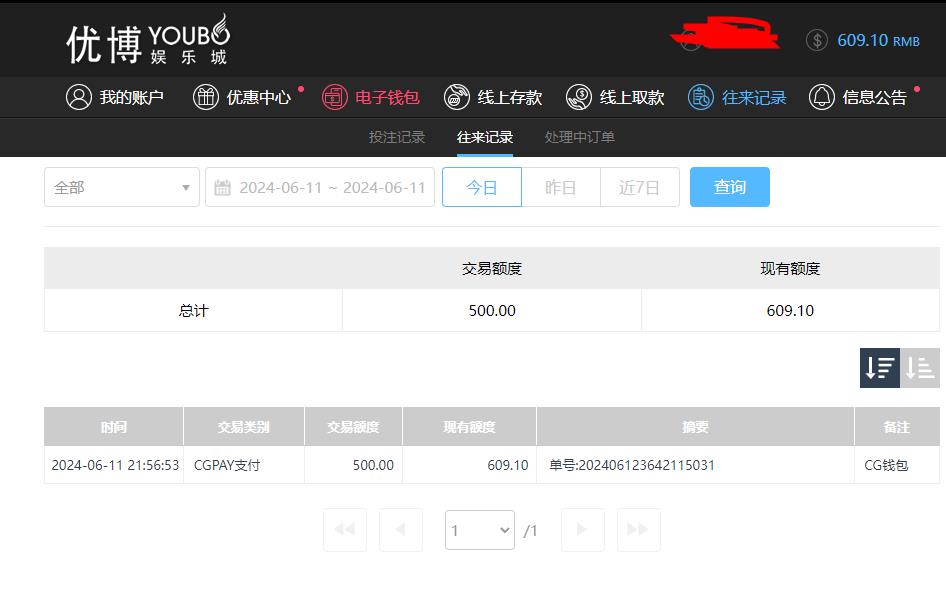This screenshot has height=616, width=946.
Task: Select the 近7日 filter button
Action: [x=640, y=187]
